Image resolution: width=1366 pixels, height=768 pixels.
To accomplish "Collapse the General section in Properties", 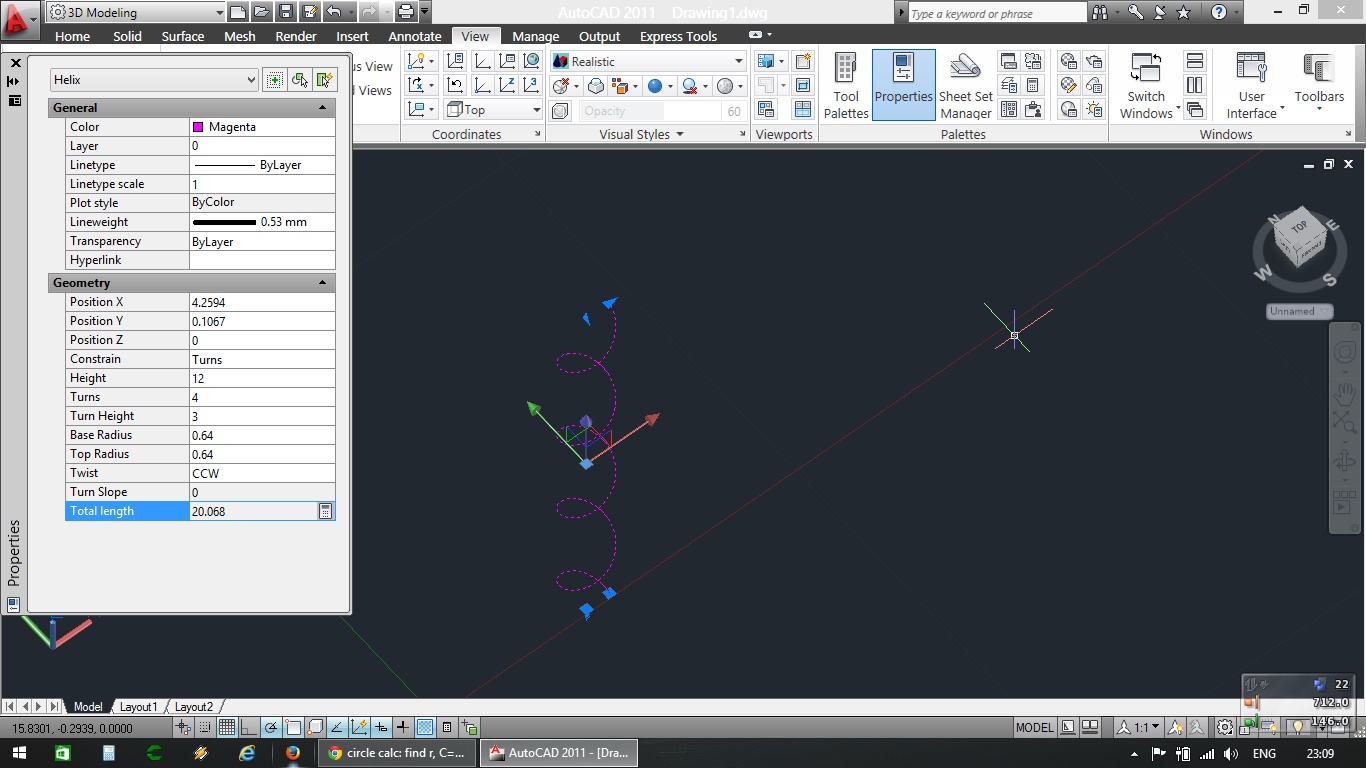I will tap(322, 107).
